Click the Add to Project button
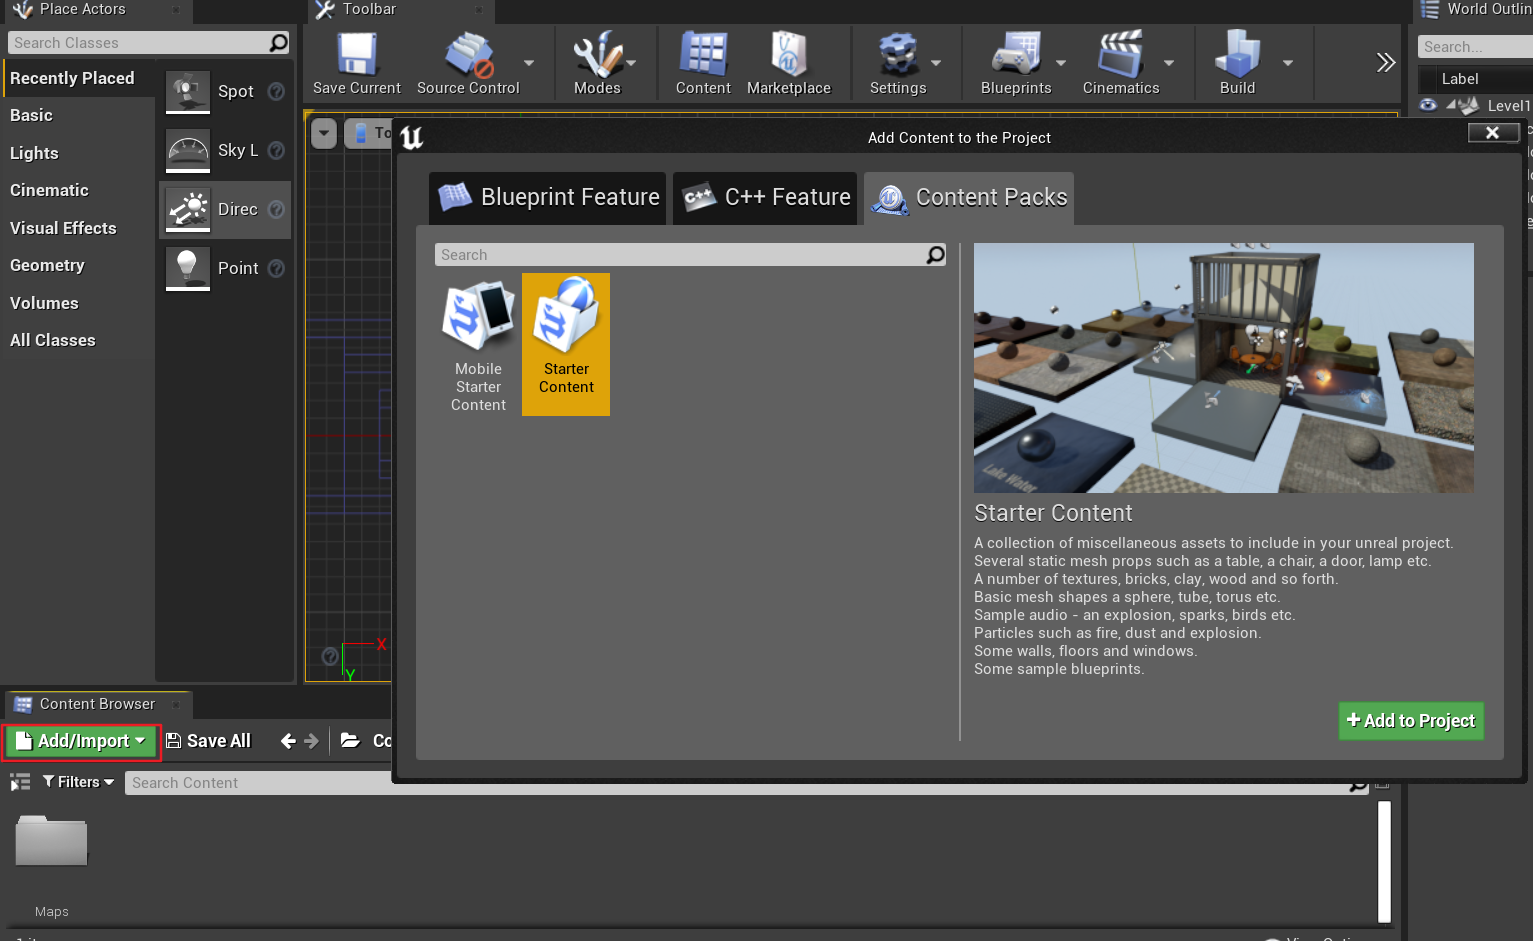 point(1411,721)
